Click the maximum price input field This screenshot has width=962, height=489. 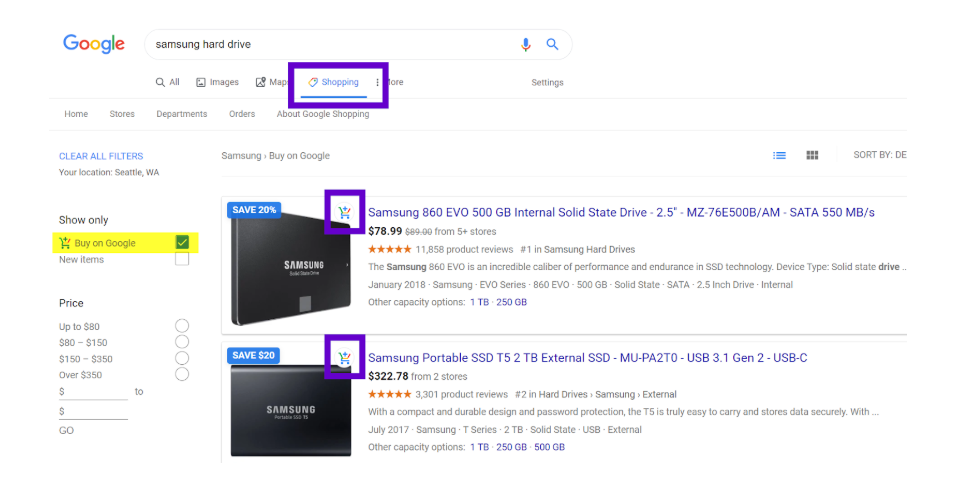pyautogui.click(x=93, y=412)
